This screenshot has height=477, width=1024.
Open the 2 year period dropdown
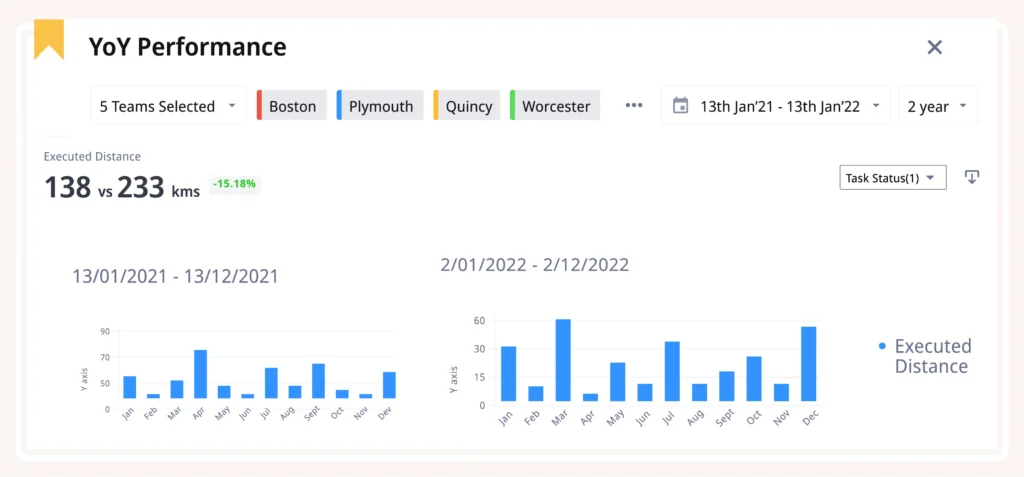pyautogui.click(x=937, y=106)
